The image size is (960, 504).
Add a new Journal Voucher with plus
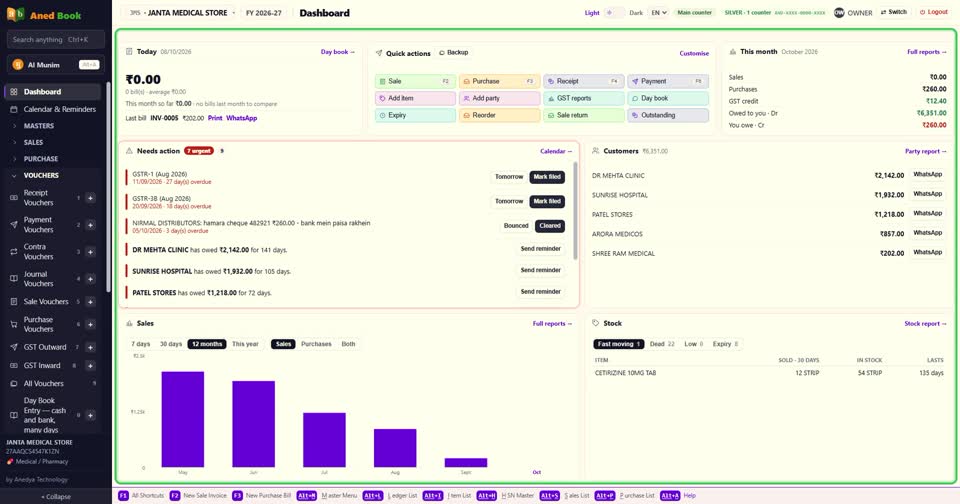pyautogui.click(x=90, y=279)
